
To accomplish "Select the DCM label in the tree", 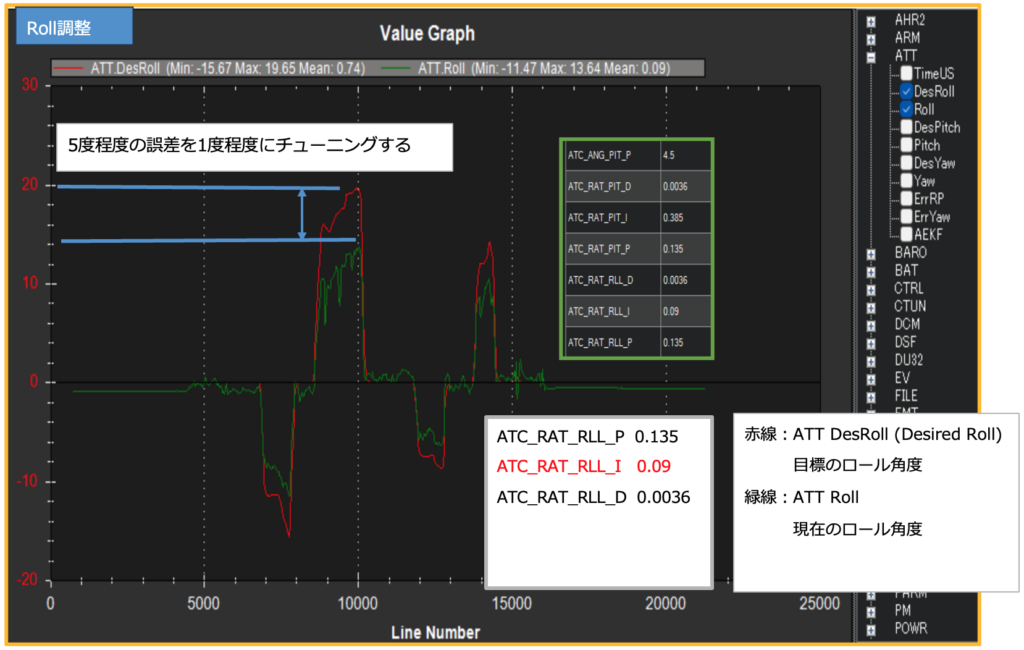I will tap(907, 324).
